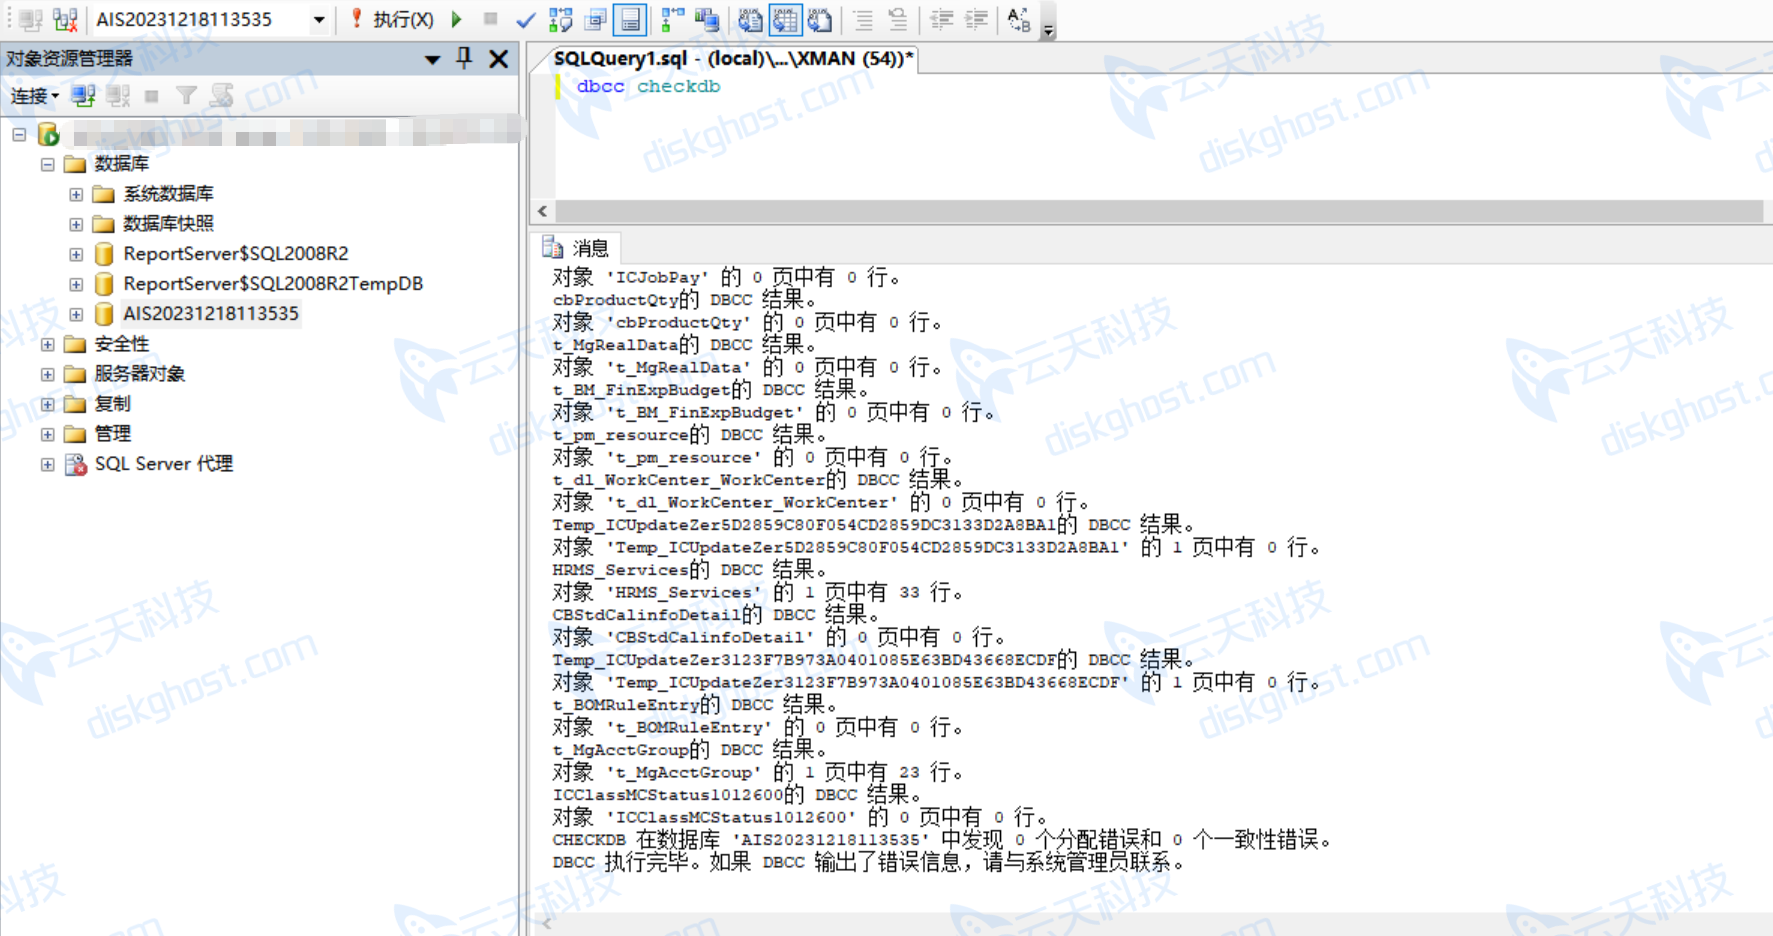Expand the 系统数据库 folder
This screenshot has width=1773, height=936.
click(76, 194)
